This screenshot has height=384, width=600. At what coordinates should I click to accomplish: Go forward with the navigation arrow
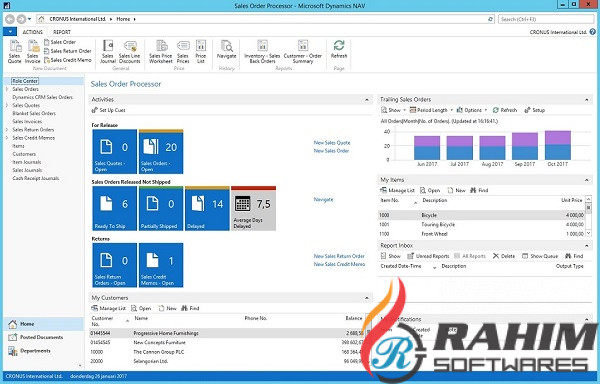pos(21,19)
